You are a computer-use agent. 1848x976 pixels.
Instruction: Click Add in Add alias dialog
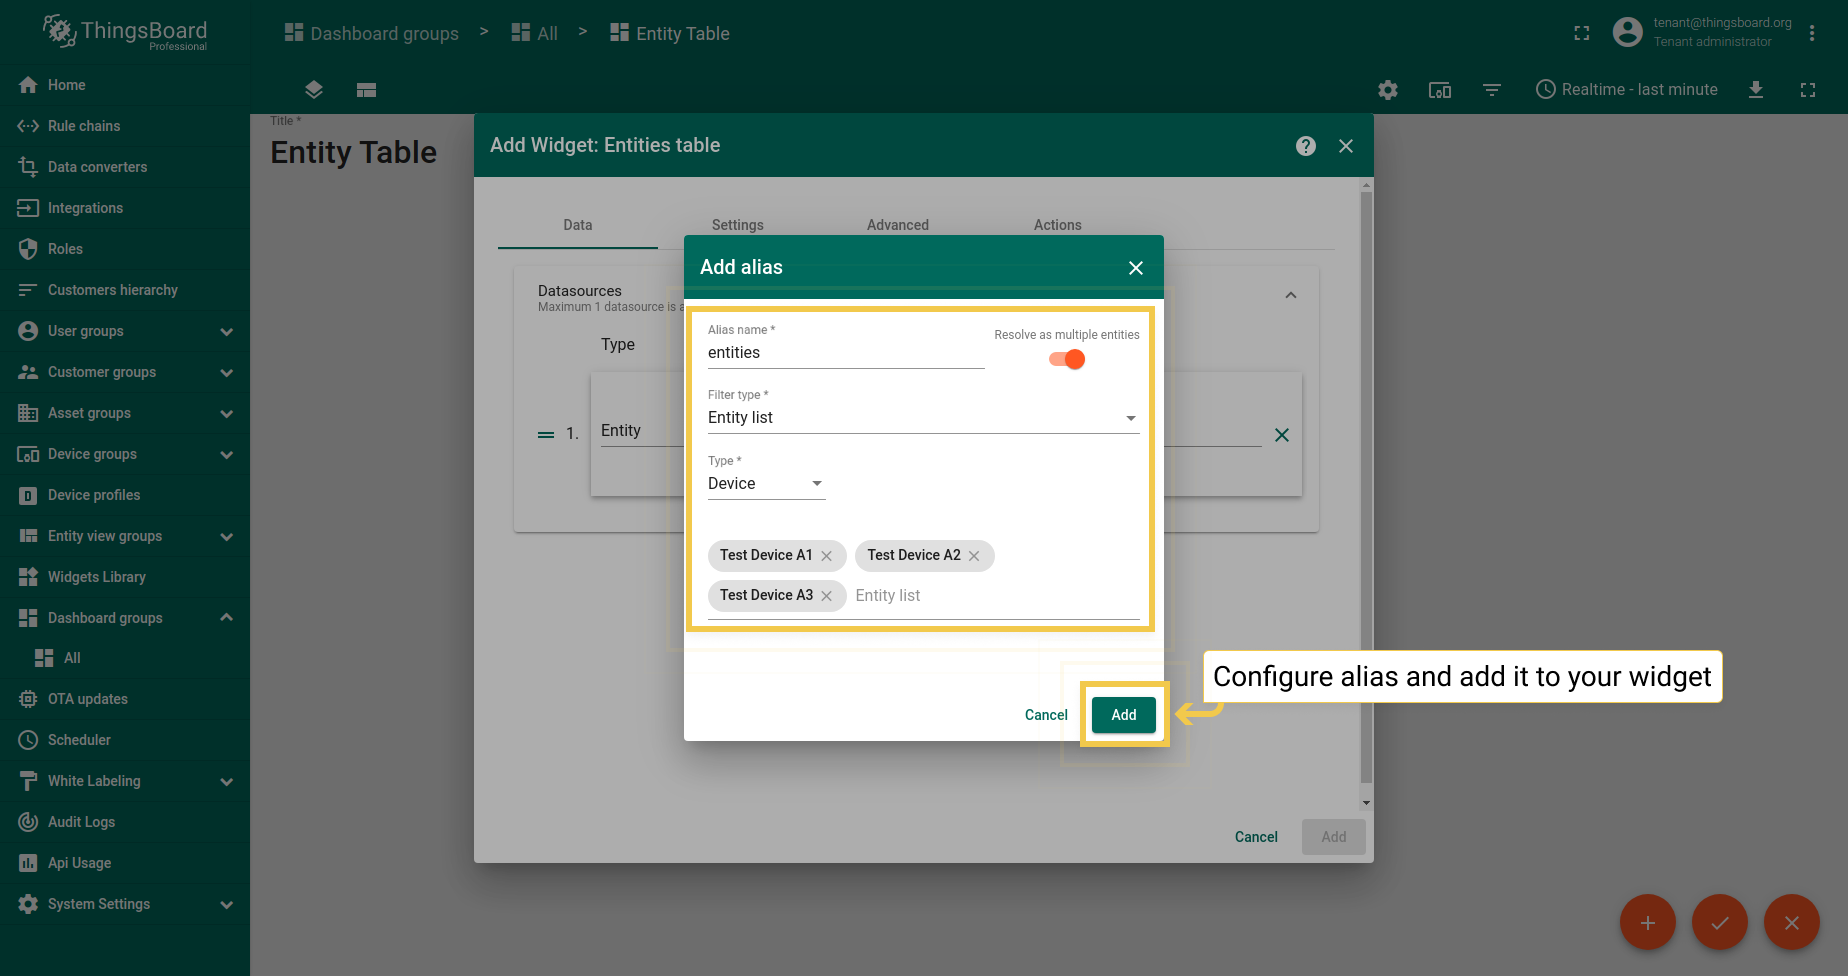point(1124,715)
